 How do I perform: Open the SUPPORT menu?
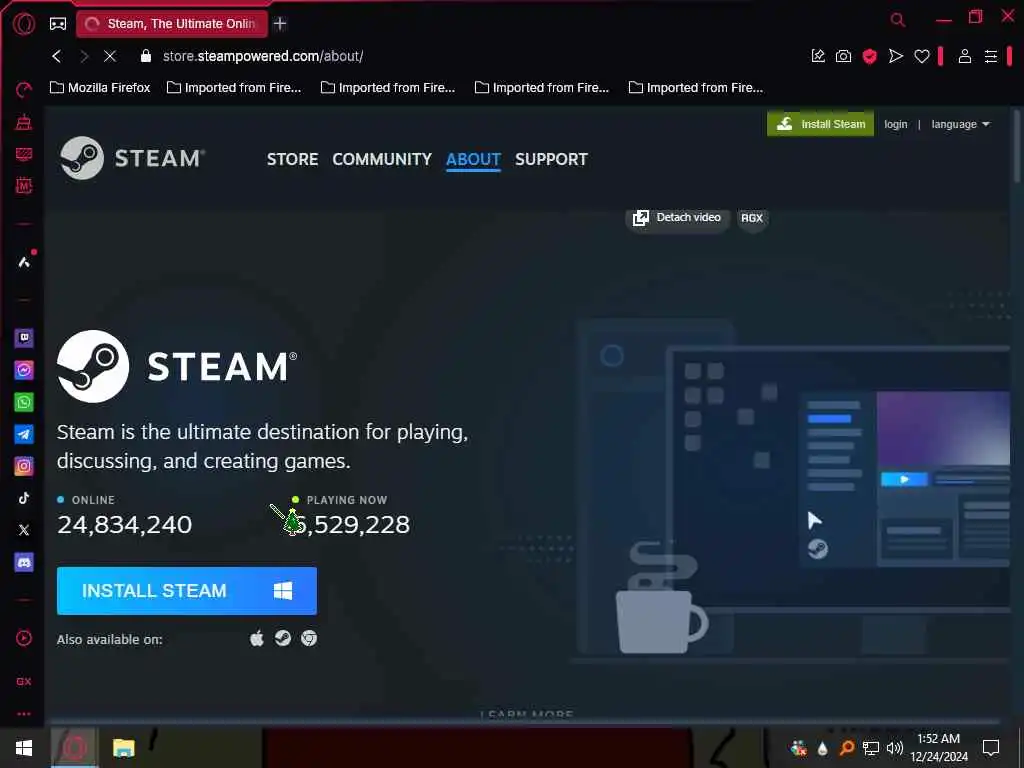click(551, 159)
